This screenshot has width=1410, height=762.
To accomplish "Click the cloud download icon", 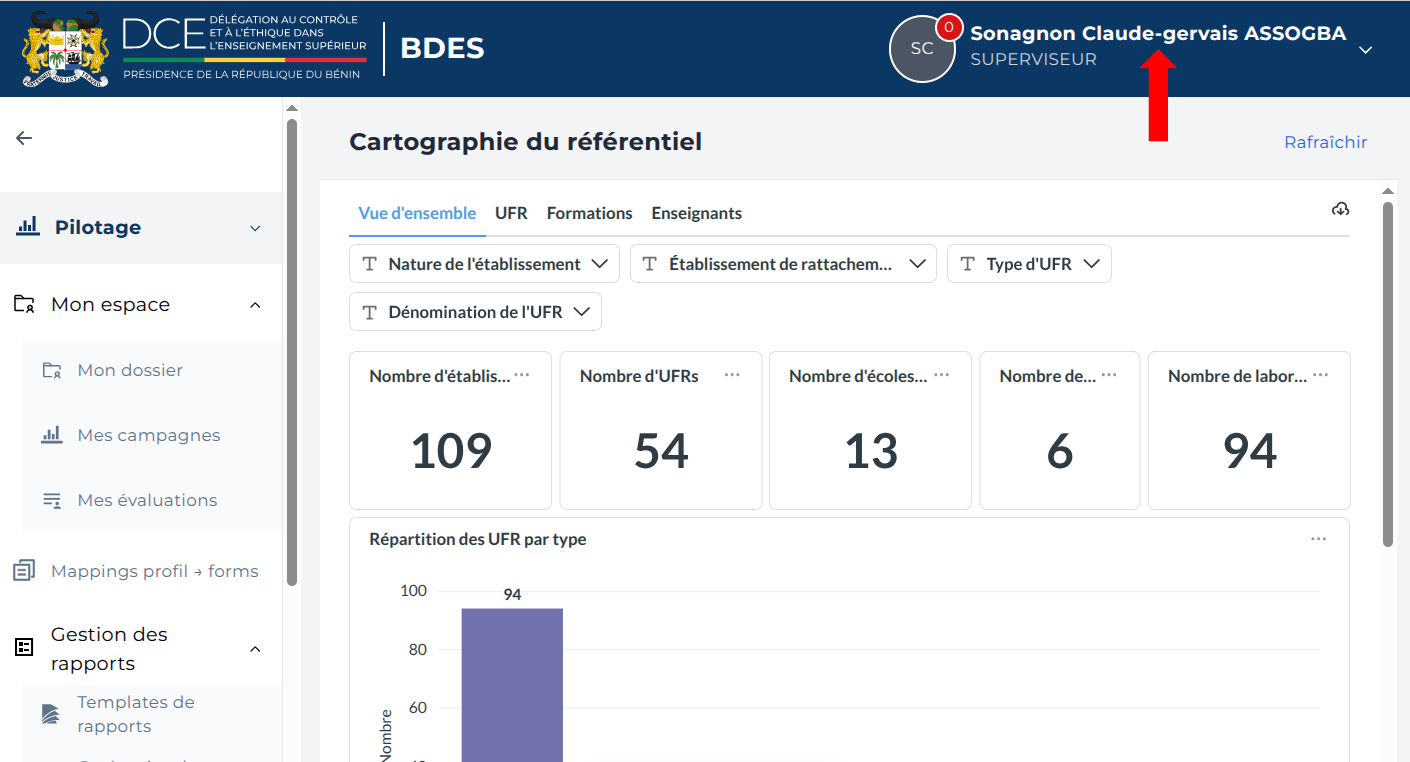I will [x=1341, y=209].
